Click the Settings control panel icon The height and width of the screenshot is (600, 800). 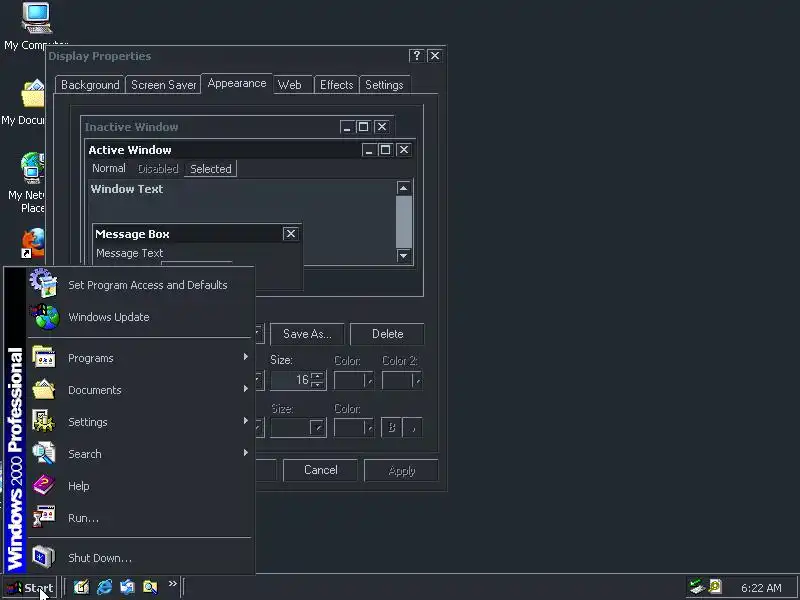pos(43,421)
